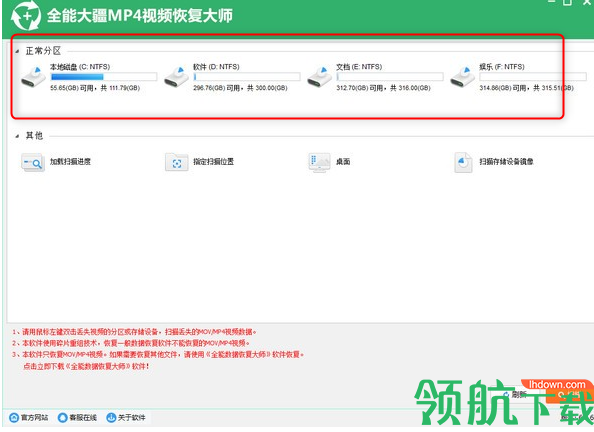Click 本地磁盘 (C: NTFS) label

[80, 67]
